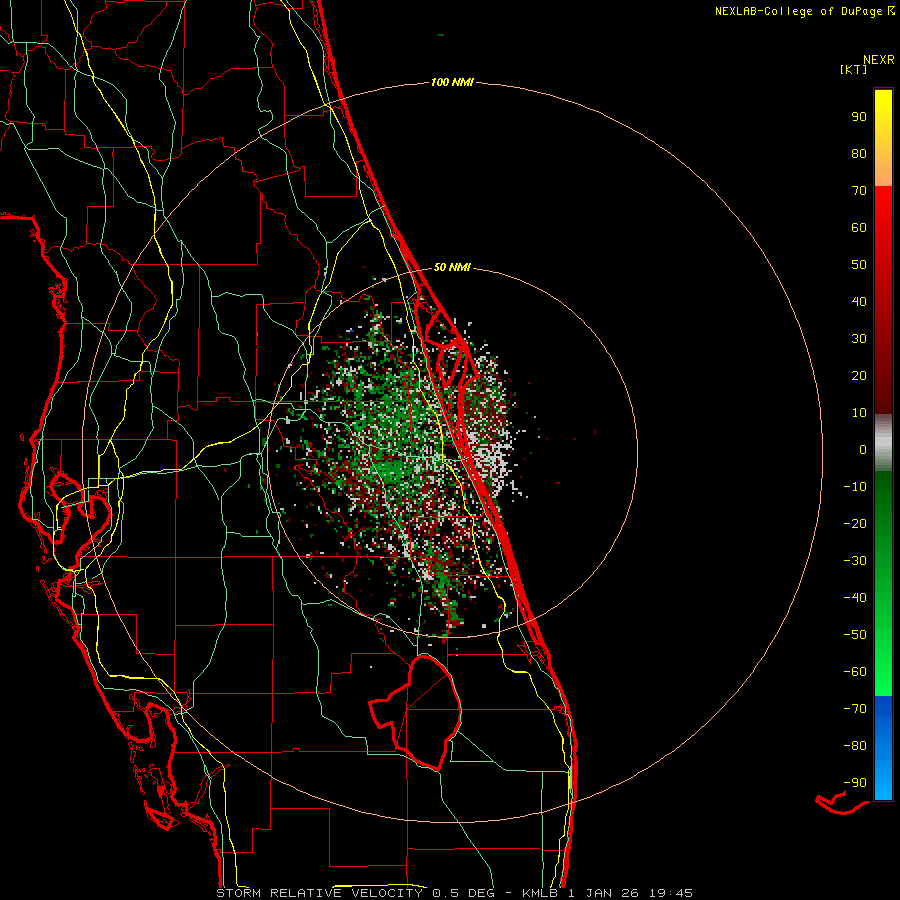Click the 90 value on the velocity scale
The image size is (900, 900).
[859, 117]
